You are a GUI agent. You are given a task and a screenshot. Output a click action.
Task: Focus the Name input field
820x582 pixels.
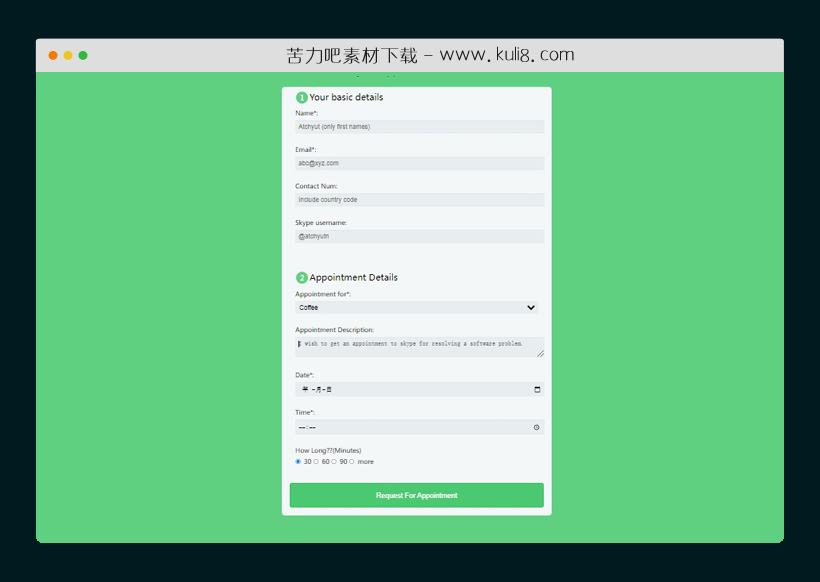pyautogui.click(x=419, y=127)
